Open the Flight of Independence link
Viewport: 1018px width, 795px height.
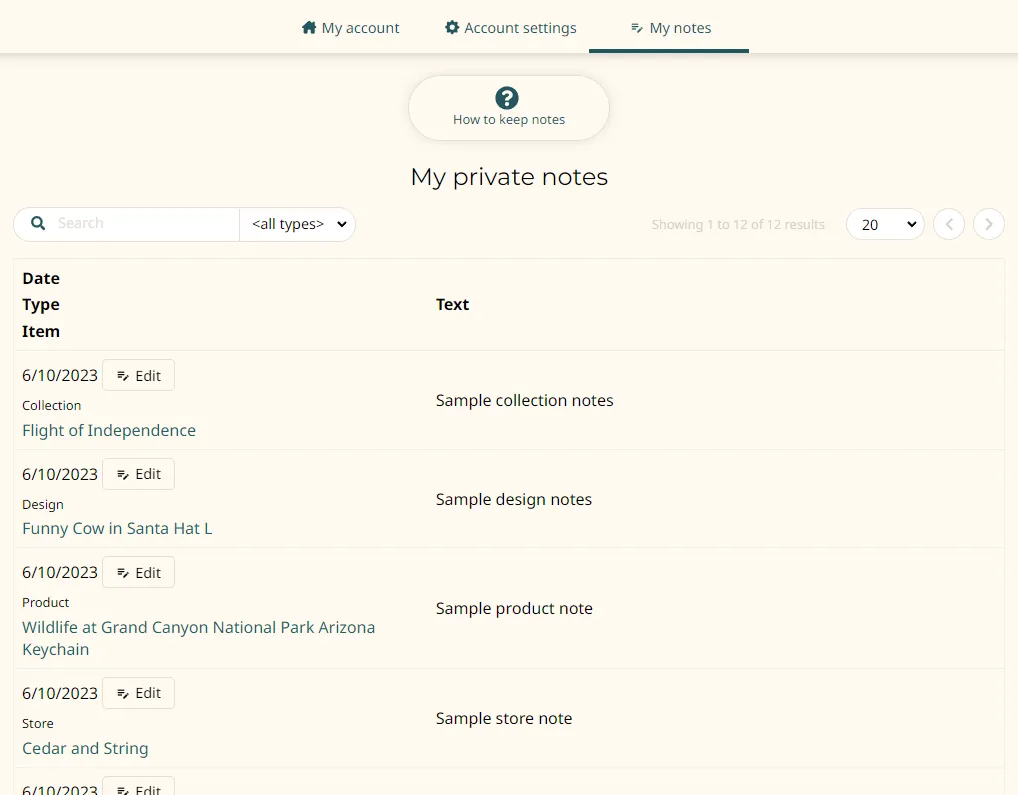tap(109, 431)
